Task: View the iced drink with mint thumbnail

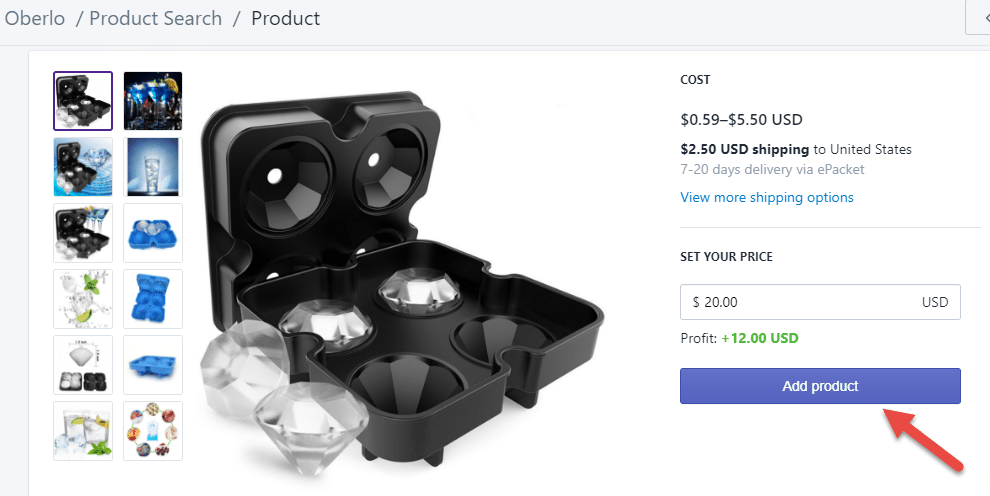Action: (83, 431)
